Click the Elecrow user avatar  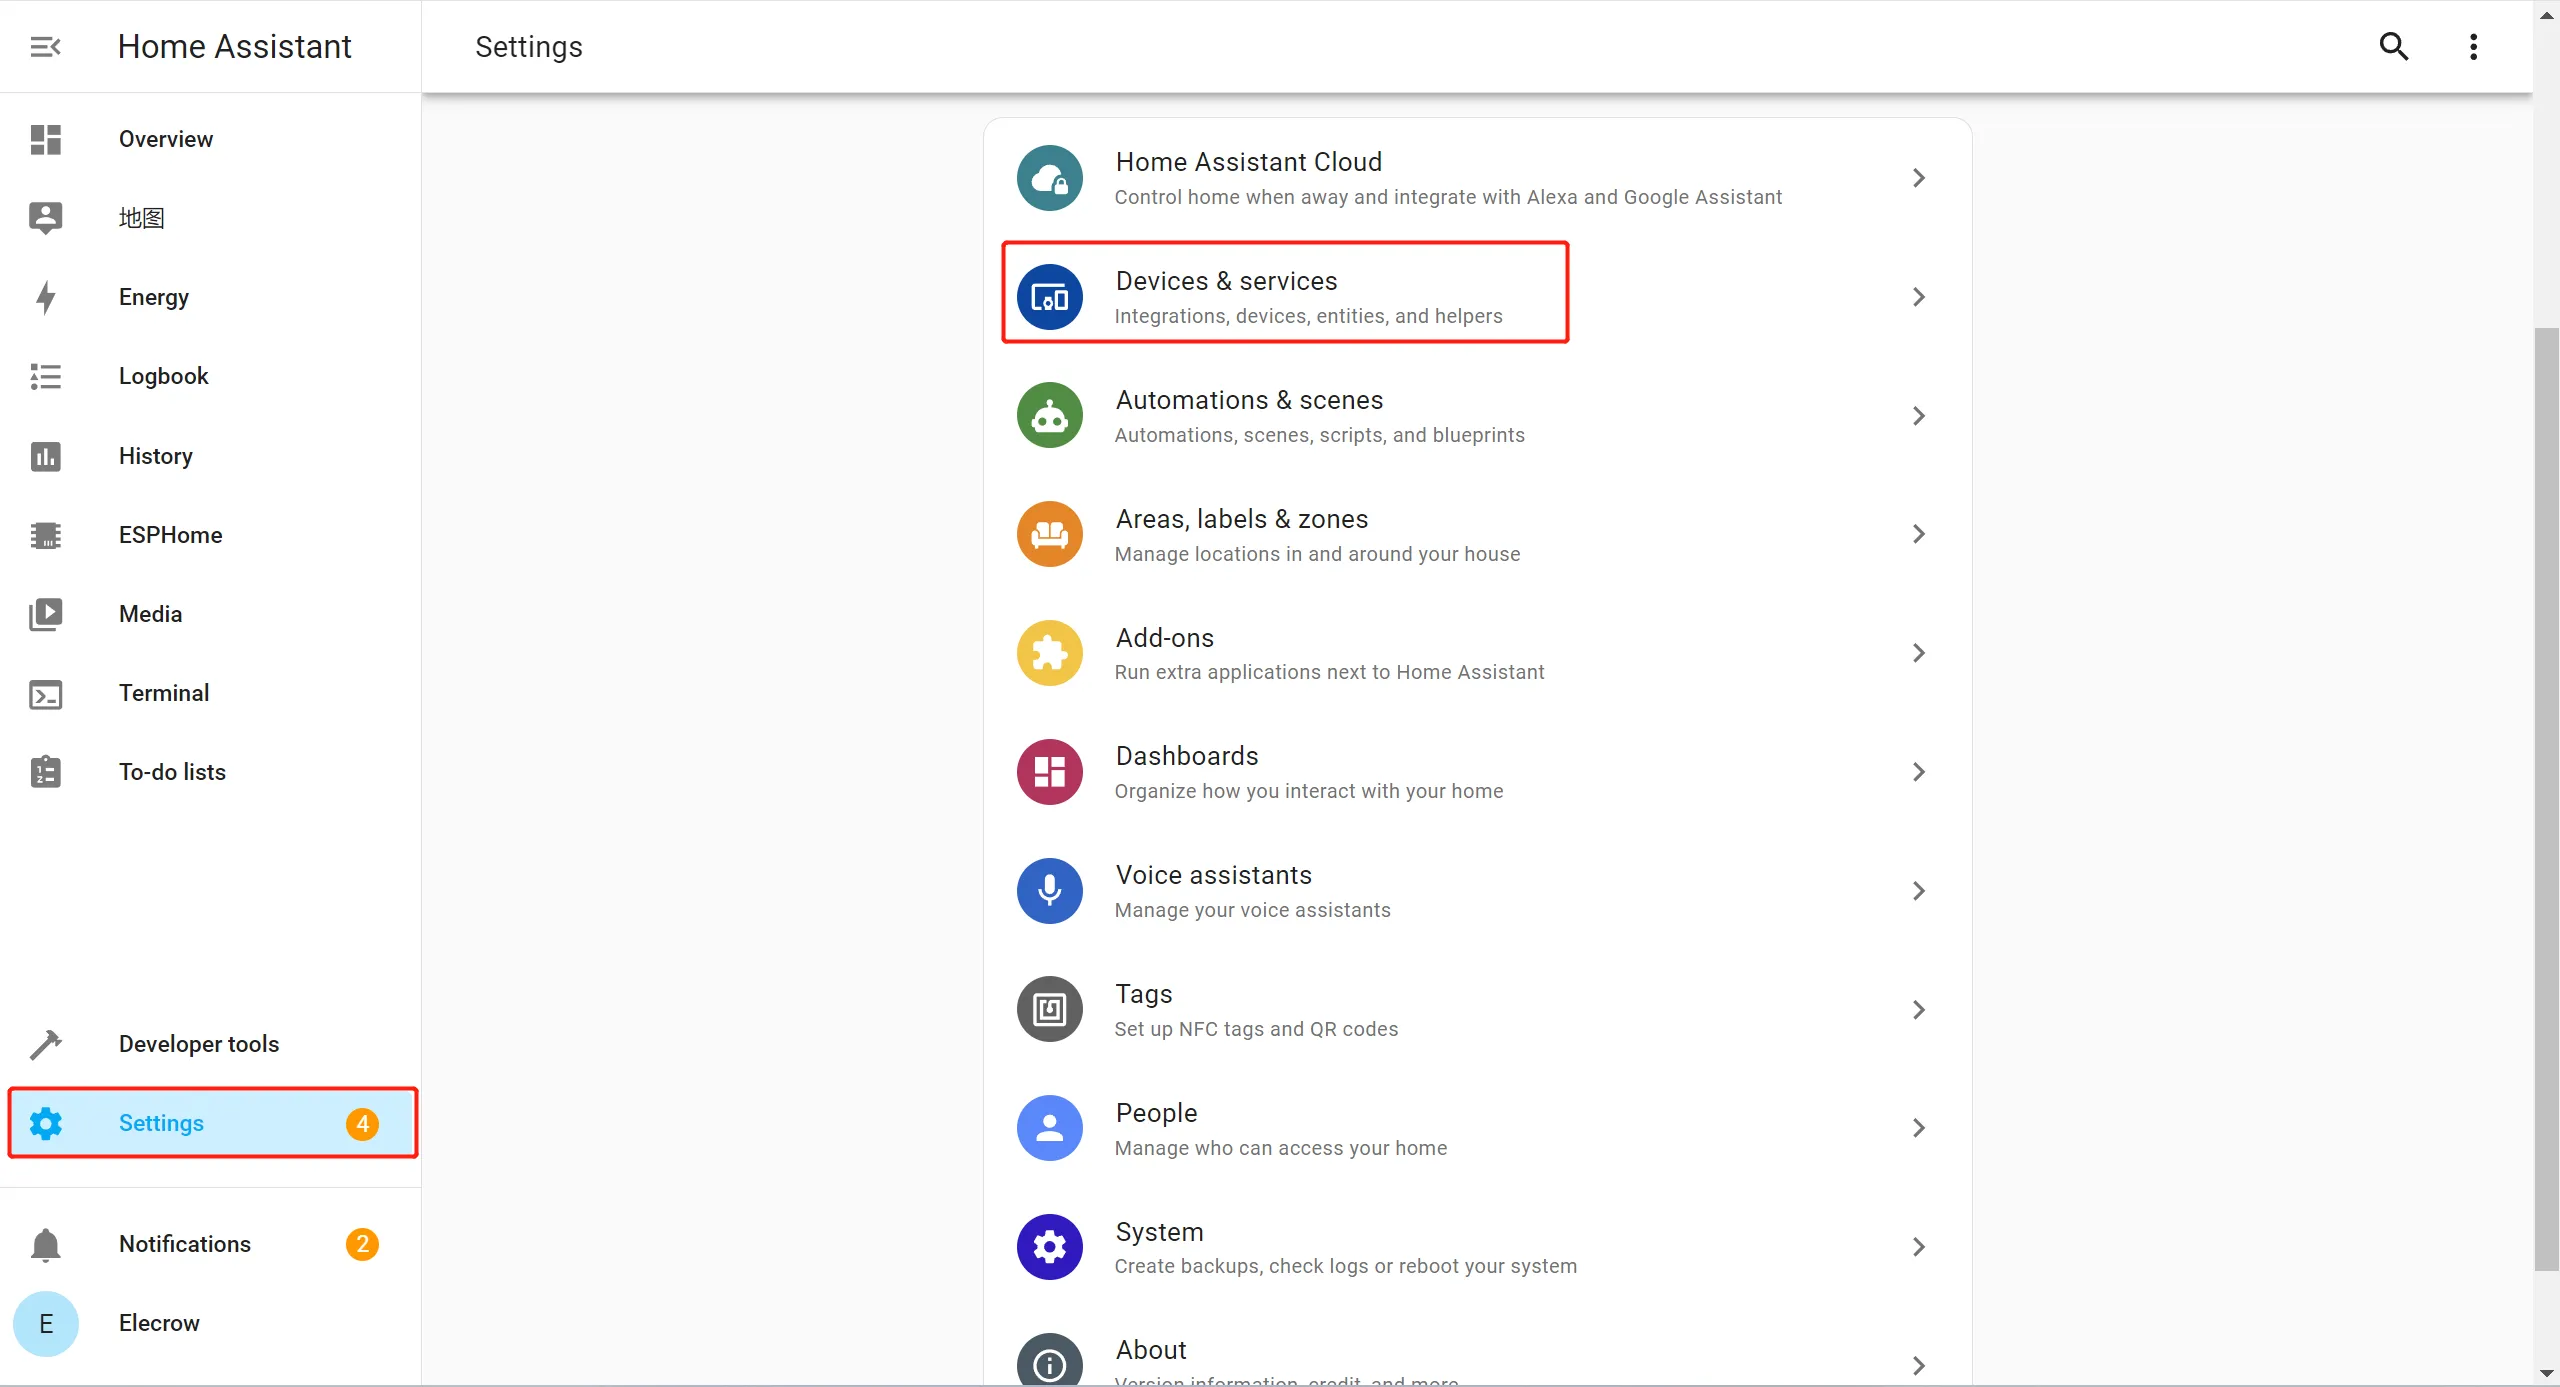pyautogui.click(x=45, y=1324)
